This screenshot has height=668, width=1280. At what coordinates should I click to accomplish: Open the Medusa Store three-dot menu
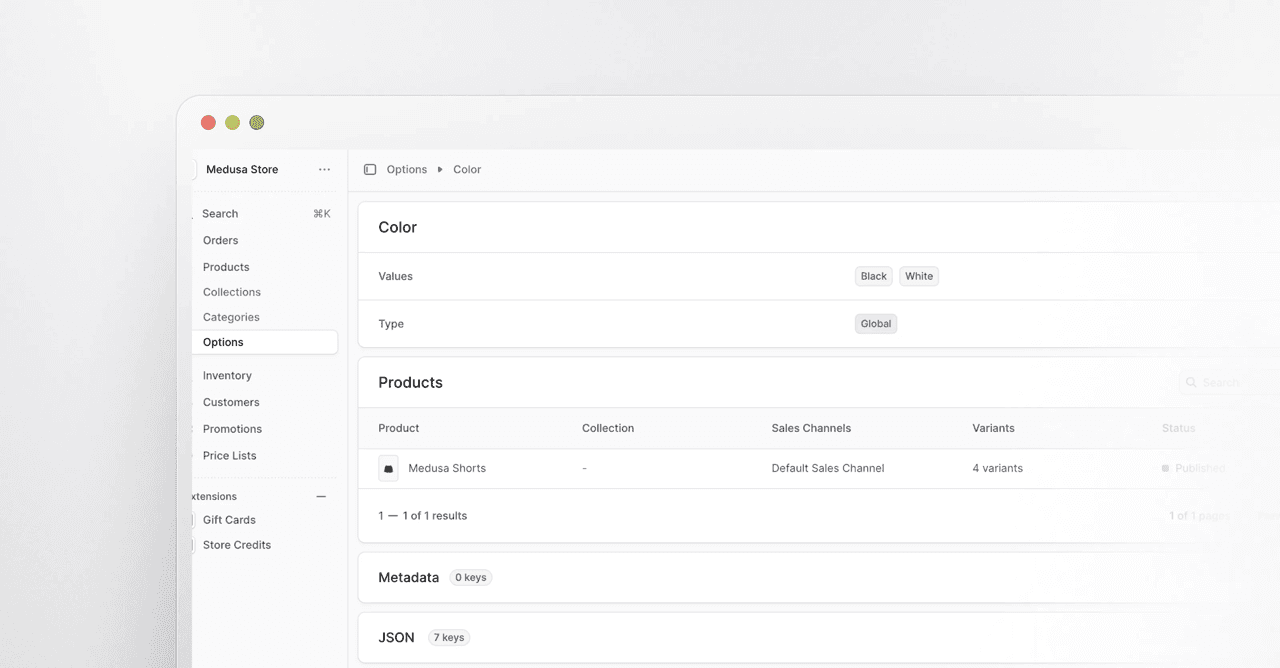(x=324, y=170)
